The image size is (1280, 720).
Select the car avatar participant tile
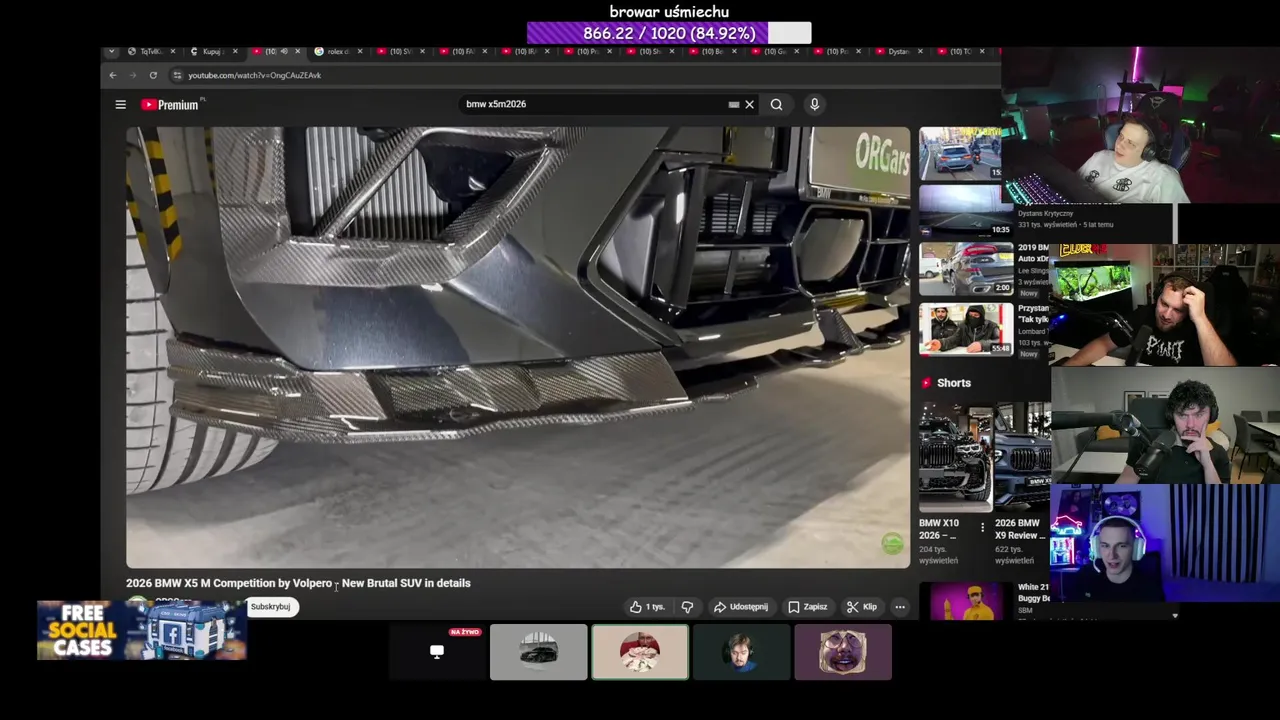[x=538, y=652]
